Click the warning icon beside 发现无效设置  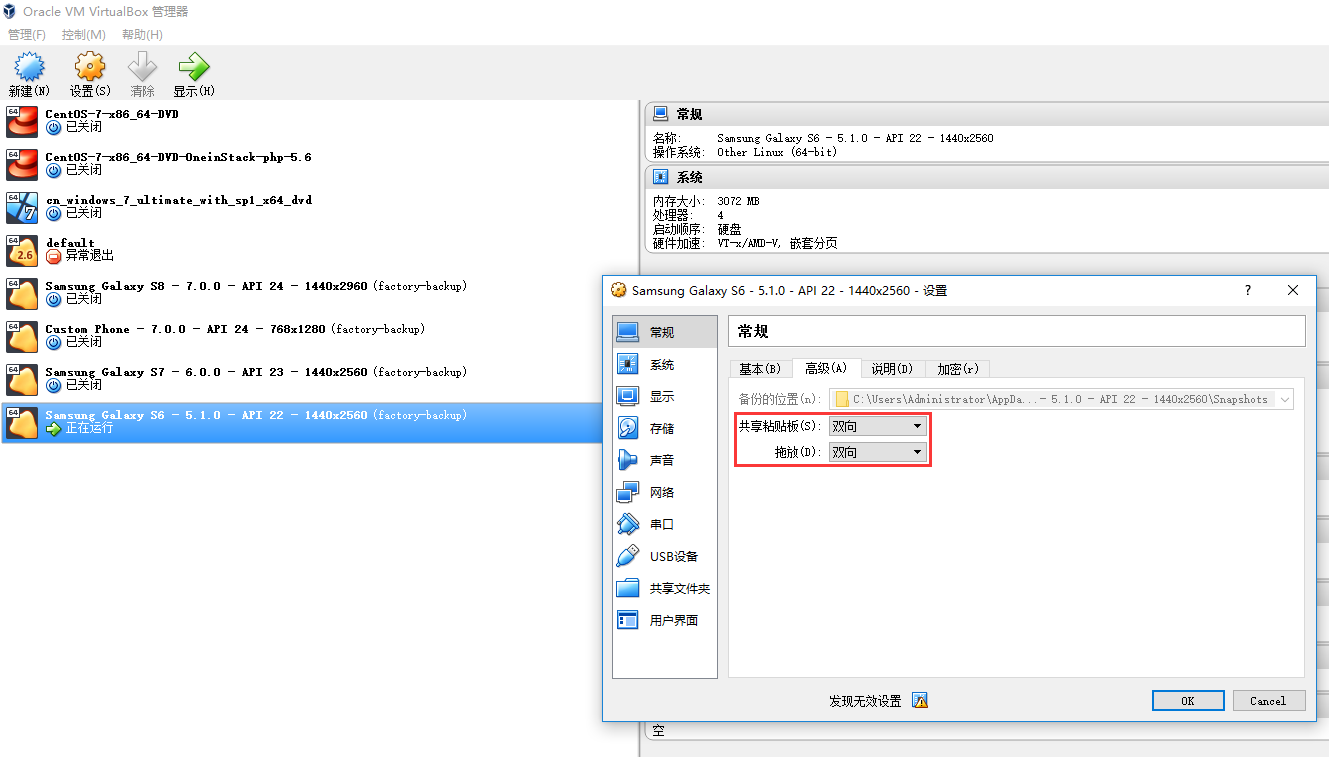click(920, 701)
